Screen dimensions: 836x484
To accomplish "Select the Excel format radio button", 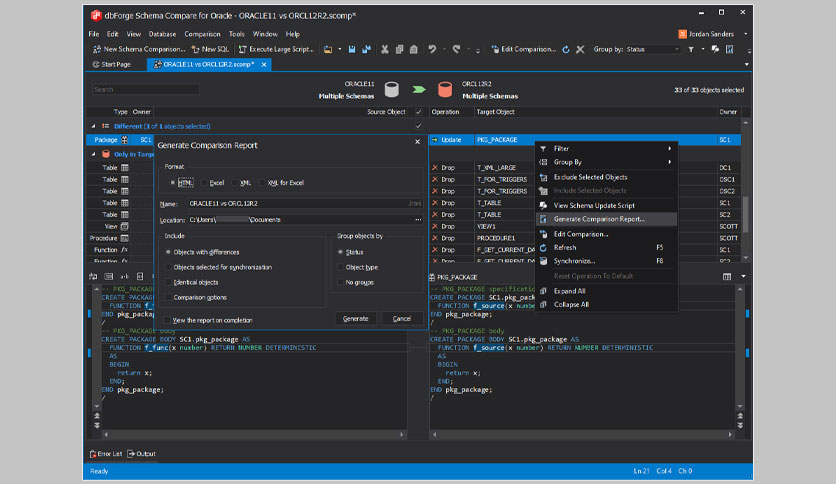I will click(x=204, y=182).
